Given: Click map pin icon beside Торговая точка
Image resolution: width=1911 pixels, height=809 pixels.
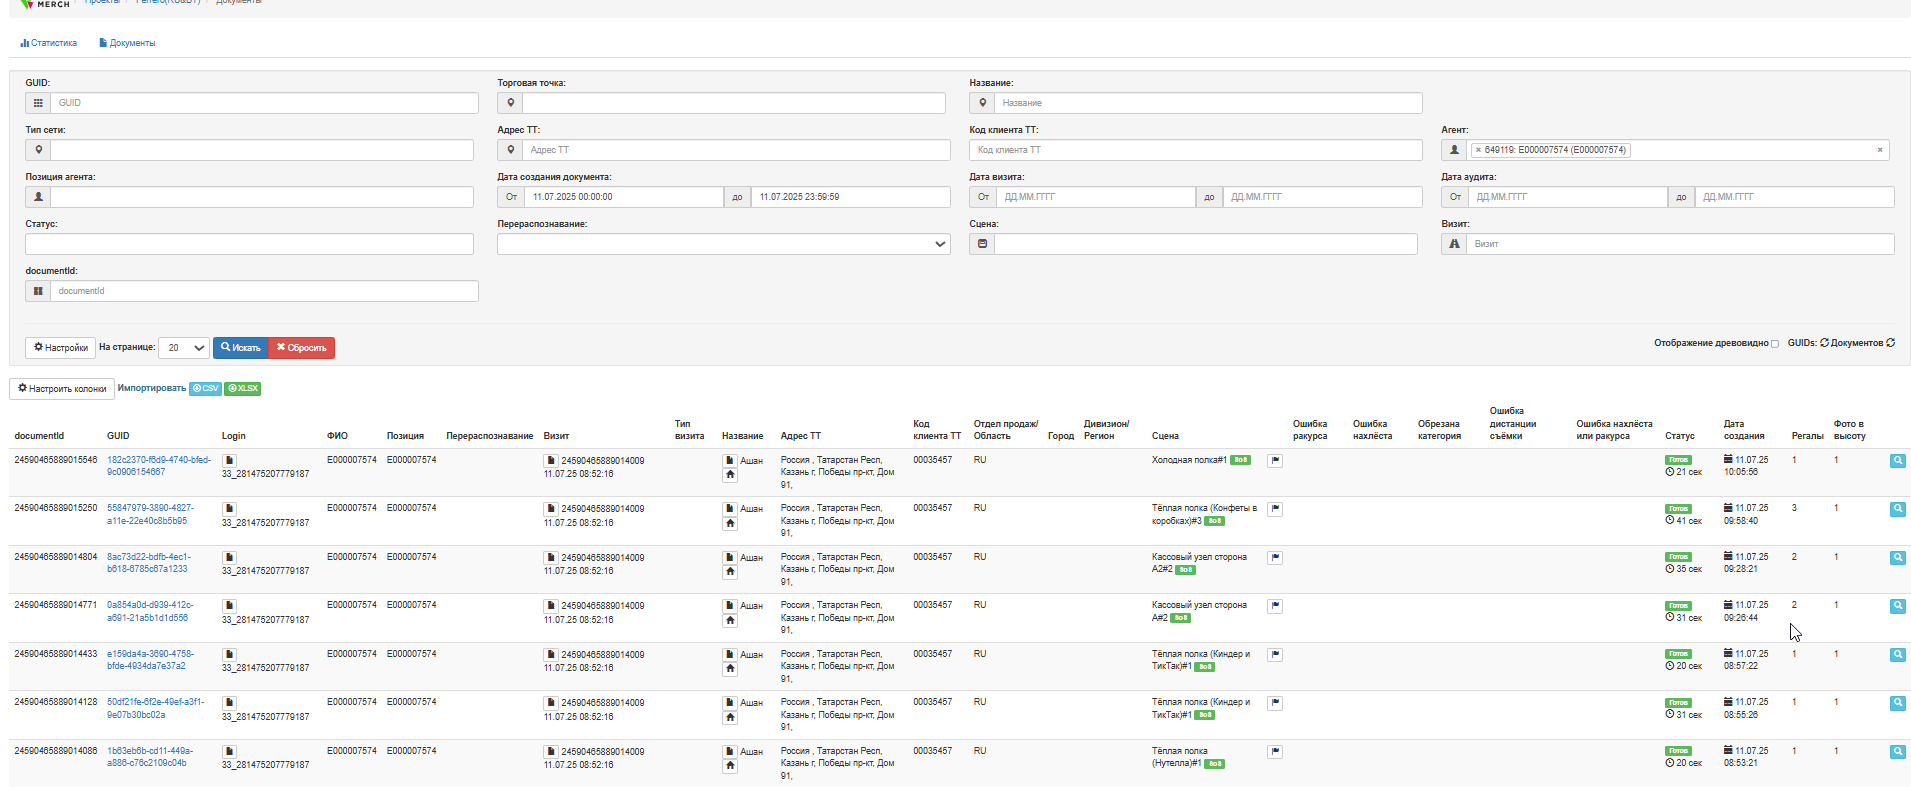Looking at the screenshot, I should click(510, 103).
